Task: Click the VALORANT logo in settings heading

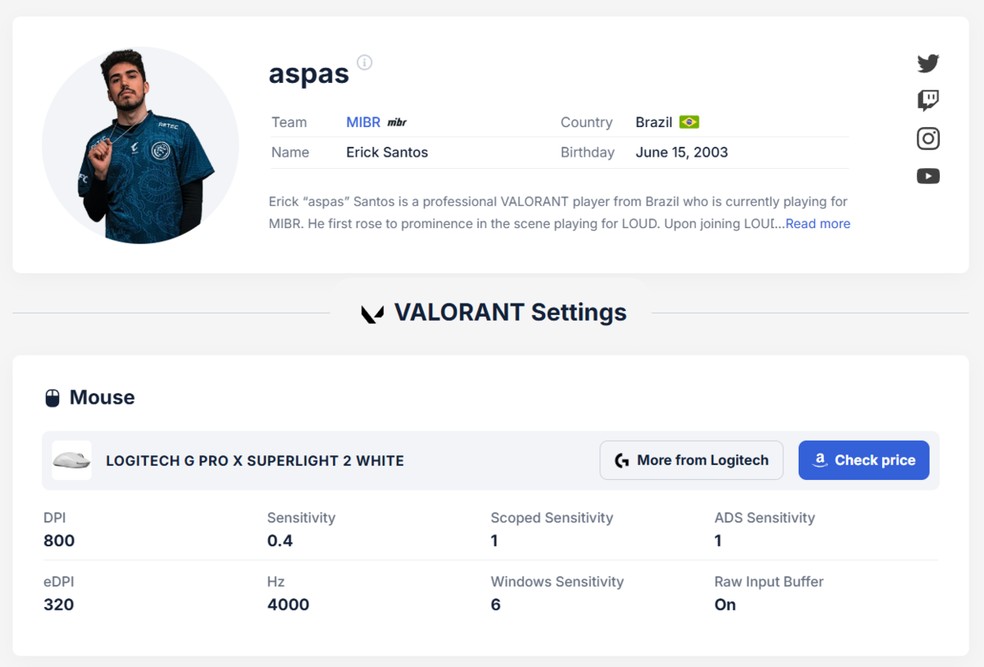Action: point(372,314)
